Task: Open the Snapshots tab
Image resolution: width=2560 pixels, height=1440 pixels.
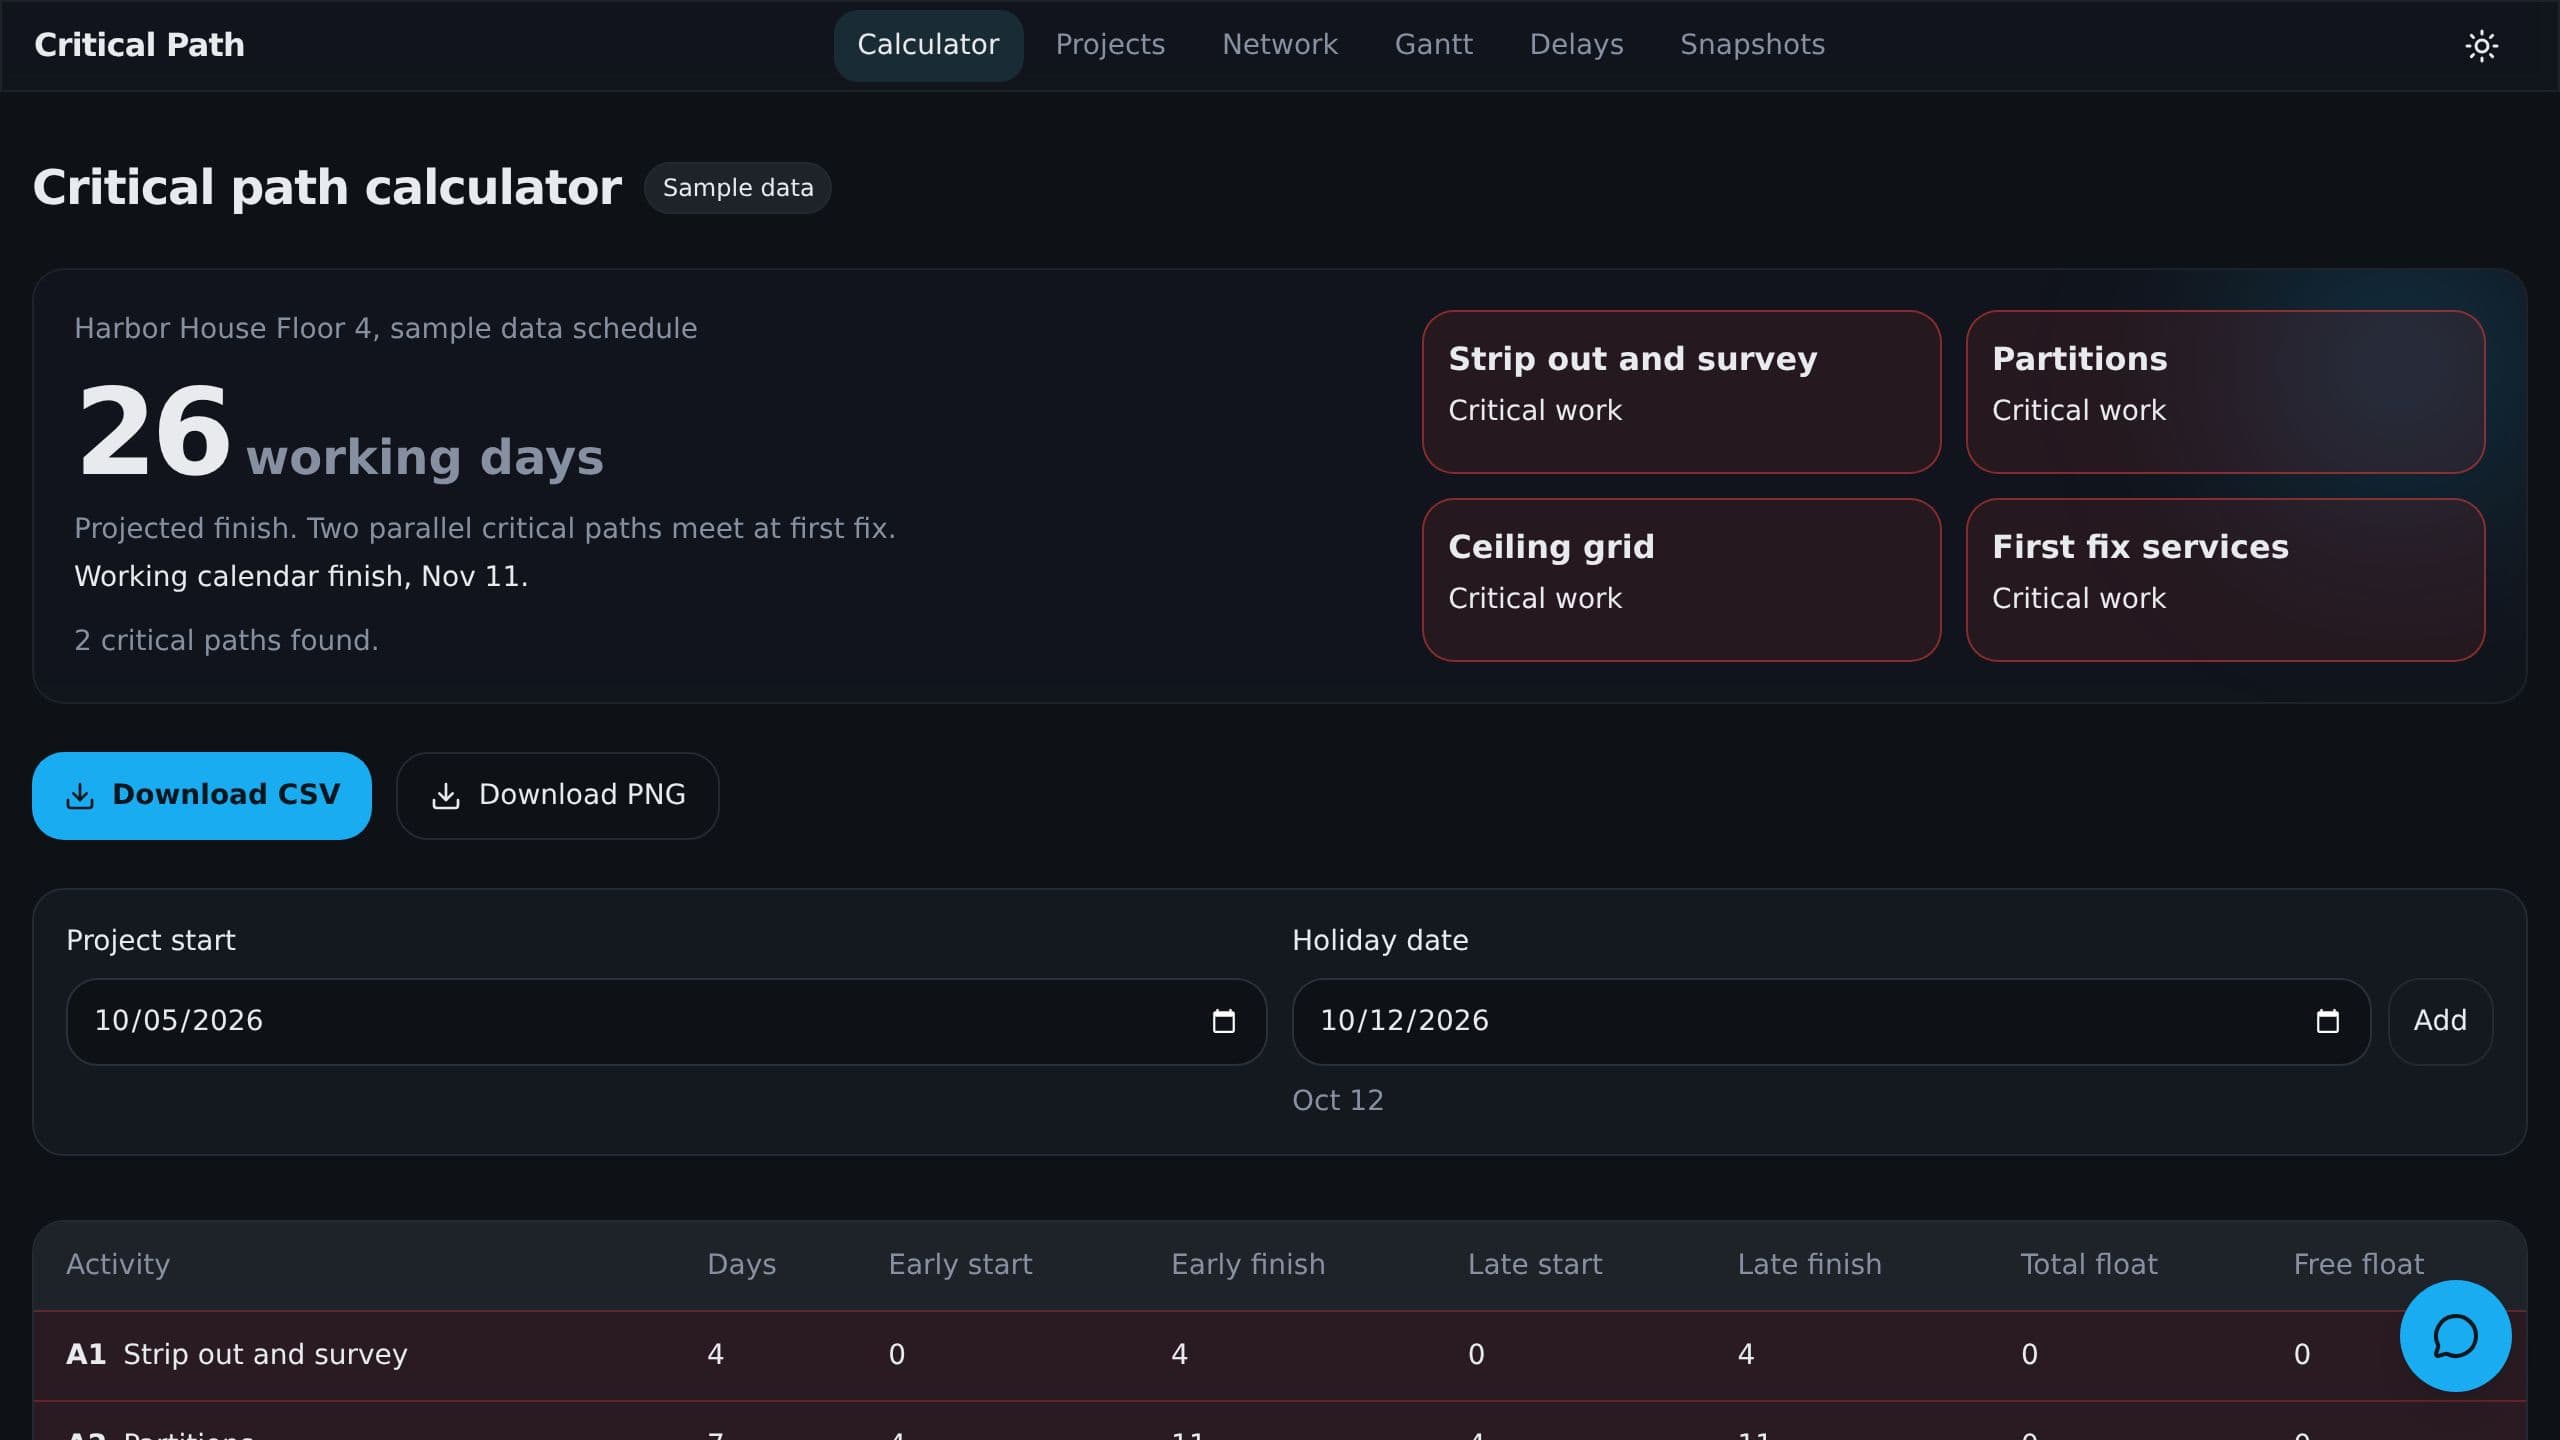Action: [1752, 45]
